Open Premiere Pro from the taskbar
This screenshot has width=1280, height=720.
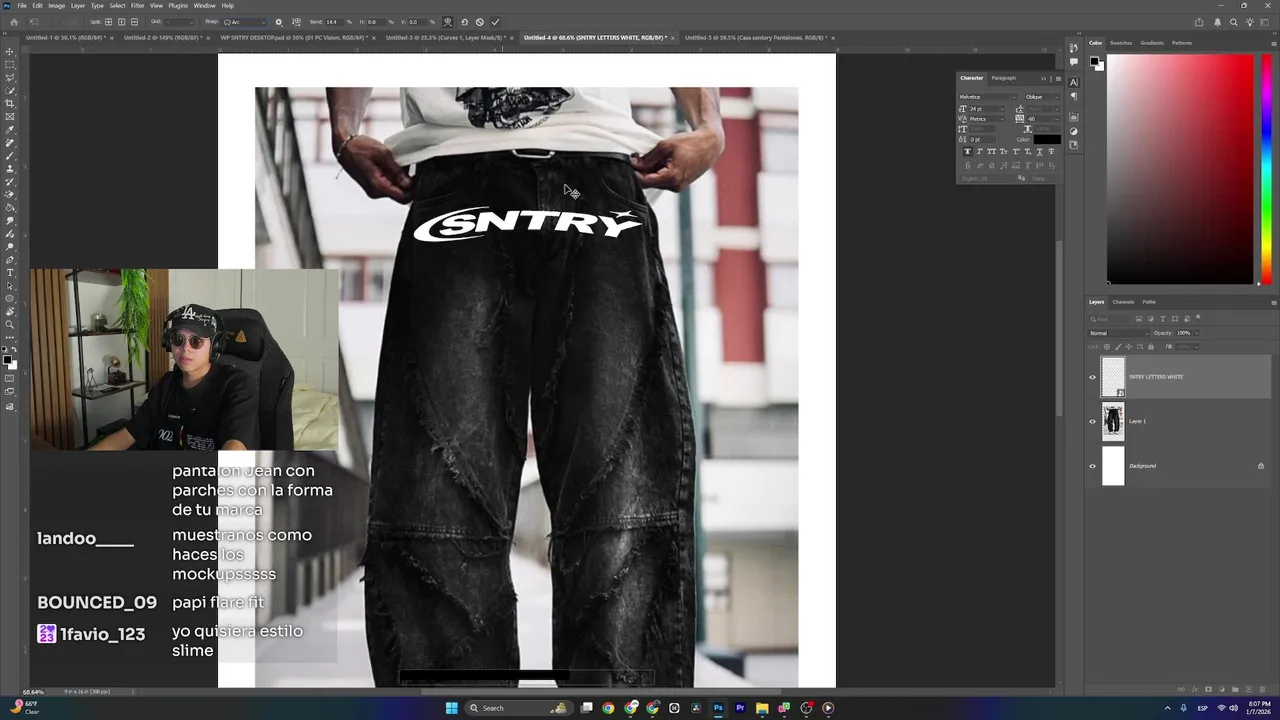click(740, 708)
